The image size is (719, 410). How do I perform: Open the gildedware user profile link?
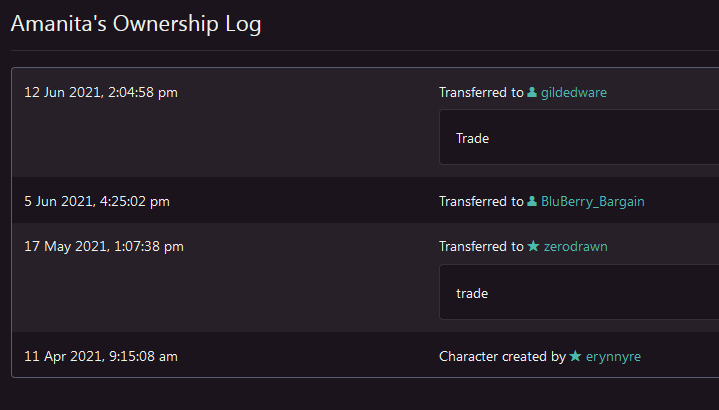(x=574, y=93)
